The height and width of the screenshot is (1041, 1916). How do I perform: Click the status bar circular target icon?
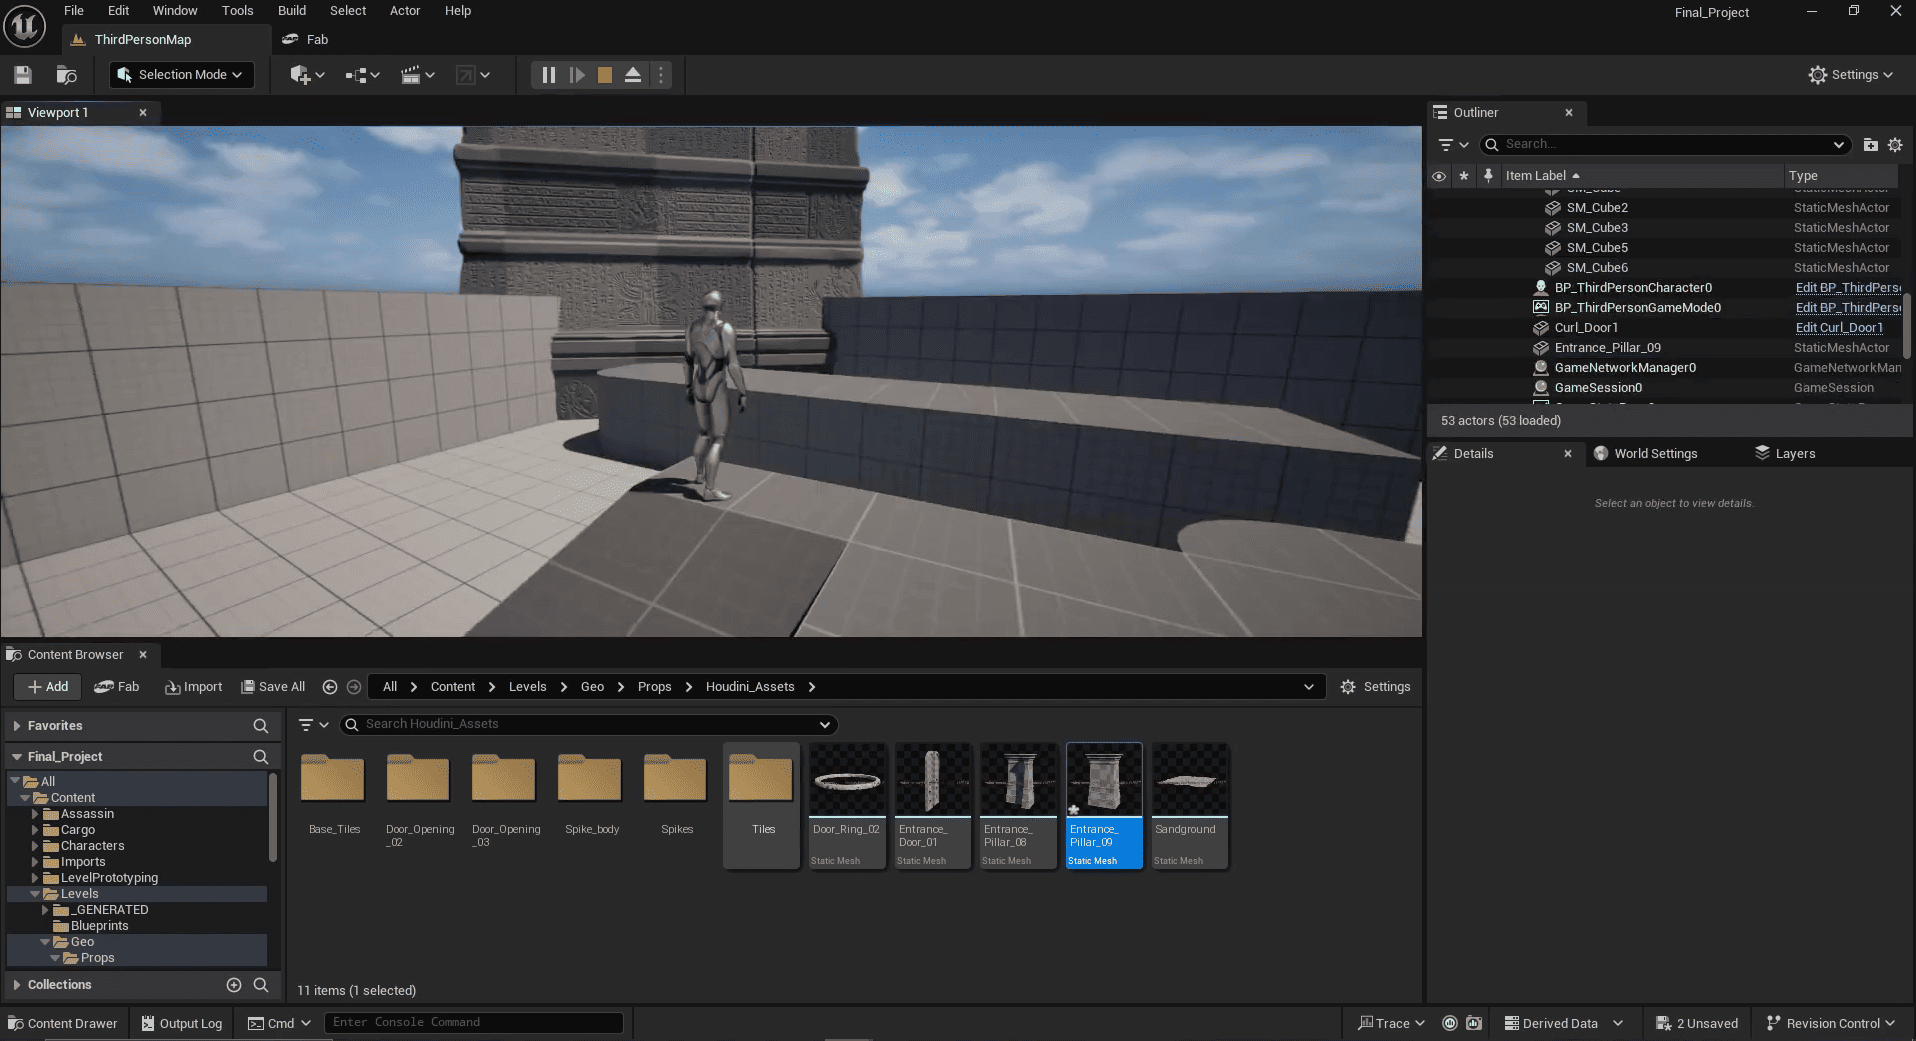pos(1450,1023)
